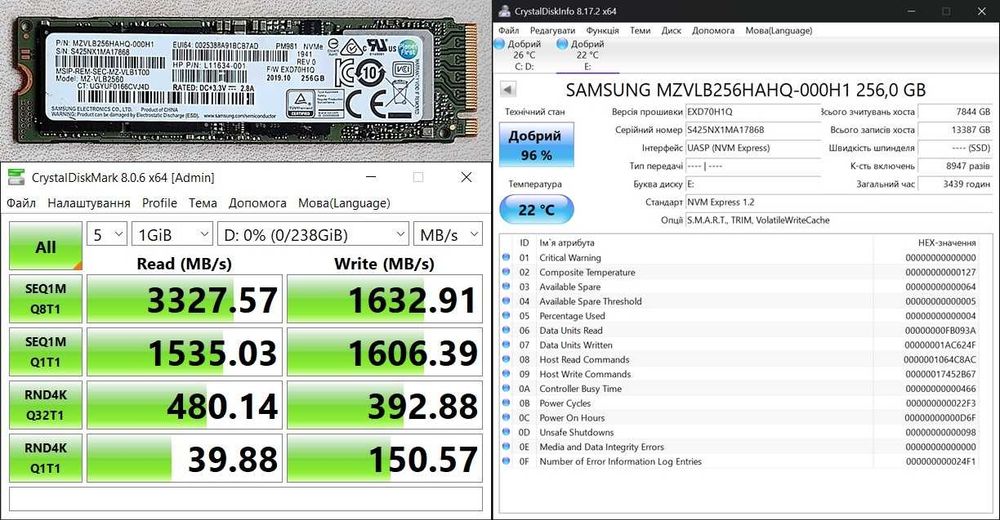The height and width of the screenshot is (520, 1000).
Task: Click Number of Error Information Log Entries row
Action: [x=740, y=461]
